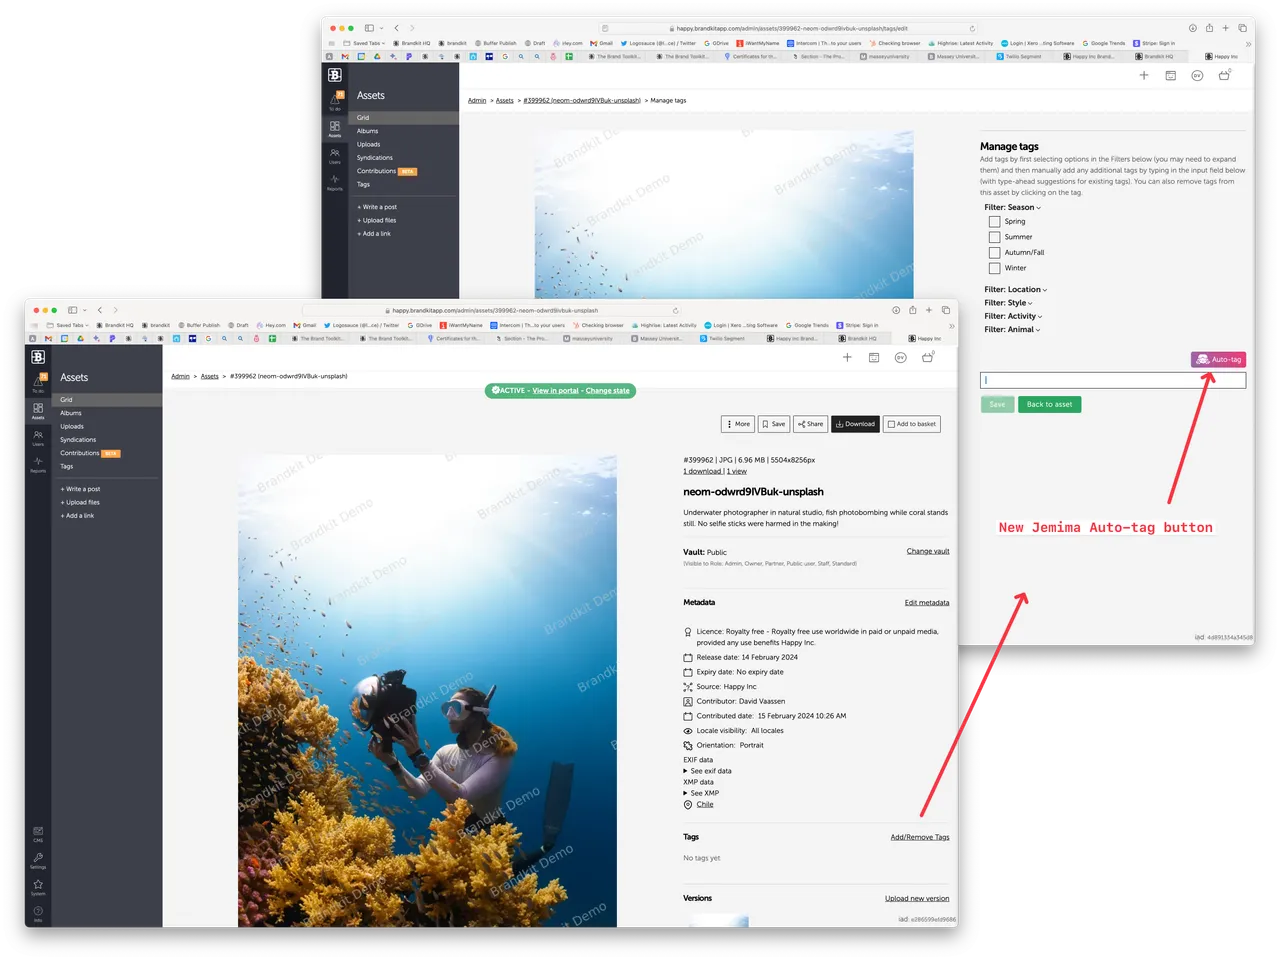Open the More options three-dot button
1280x960 pixels.
pos(738,424)
